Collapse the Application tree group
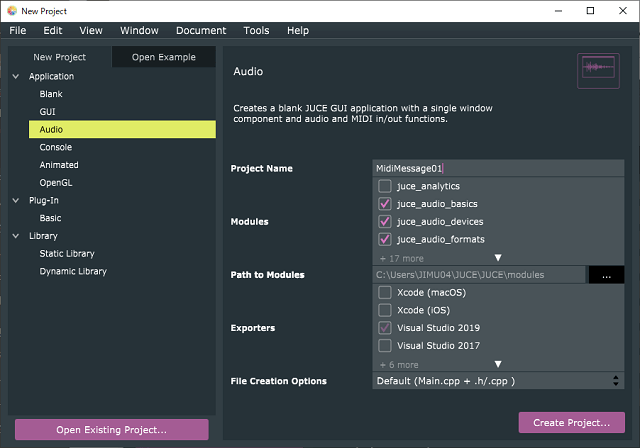 pos(16,76)
